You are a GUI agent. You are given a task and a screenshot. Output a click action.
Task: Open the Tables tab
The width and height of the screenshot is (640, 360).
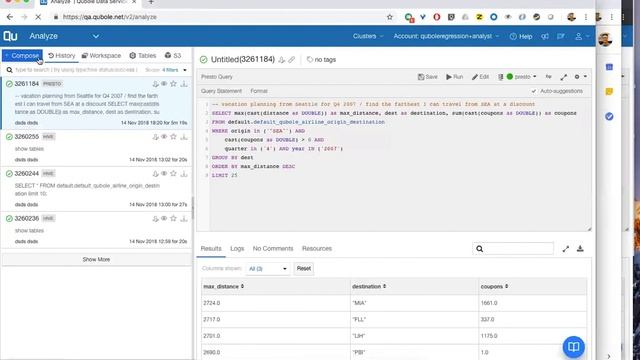143,56
